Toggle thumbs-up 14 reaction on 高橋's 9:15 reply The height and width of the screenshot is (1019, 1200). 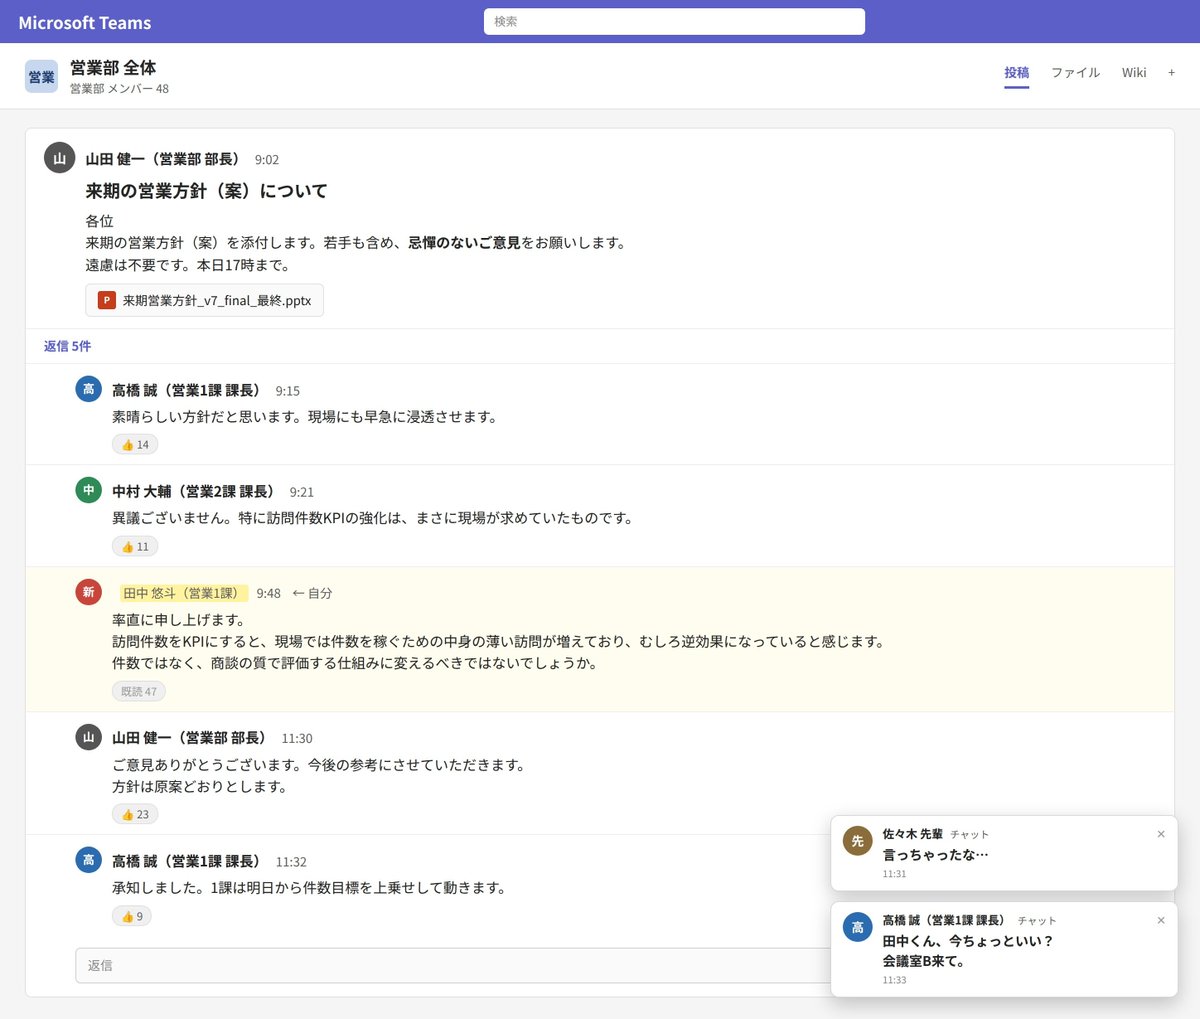pyautogui.click(x=135, y=445)
